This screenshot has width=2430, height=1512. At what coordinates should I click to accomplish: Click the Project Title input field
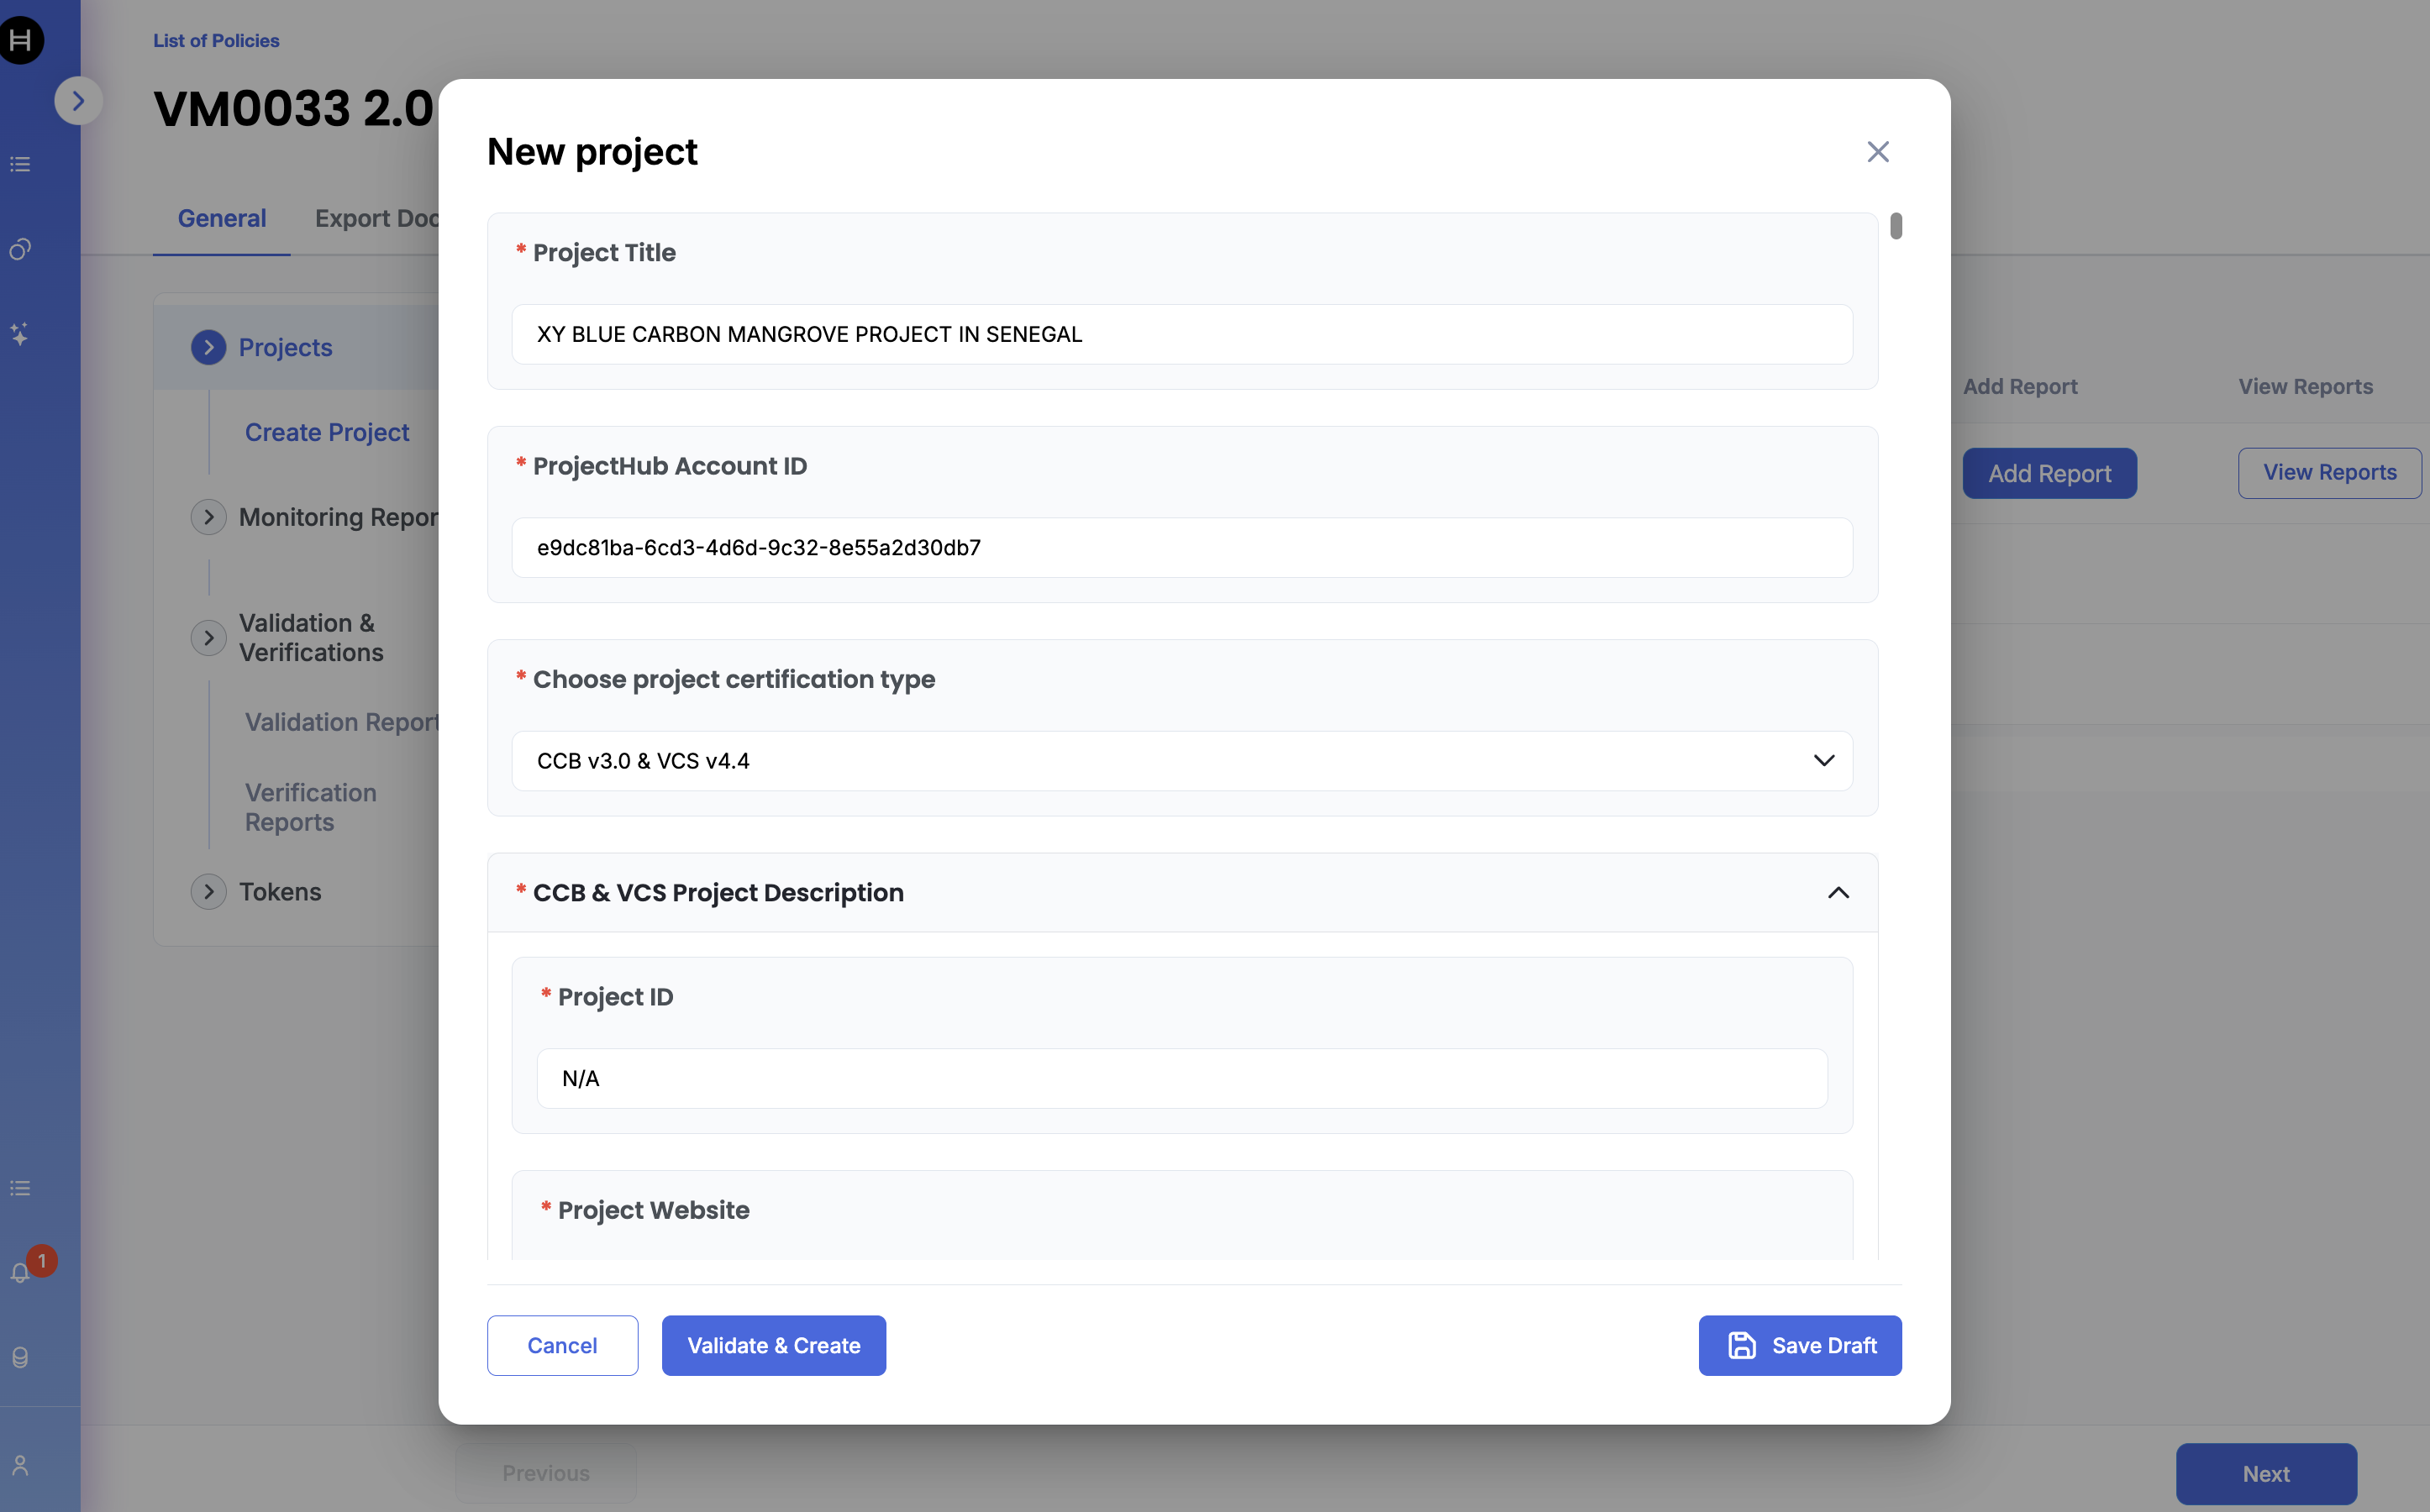click(1181, 334)
